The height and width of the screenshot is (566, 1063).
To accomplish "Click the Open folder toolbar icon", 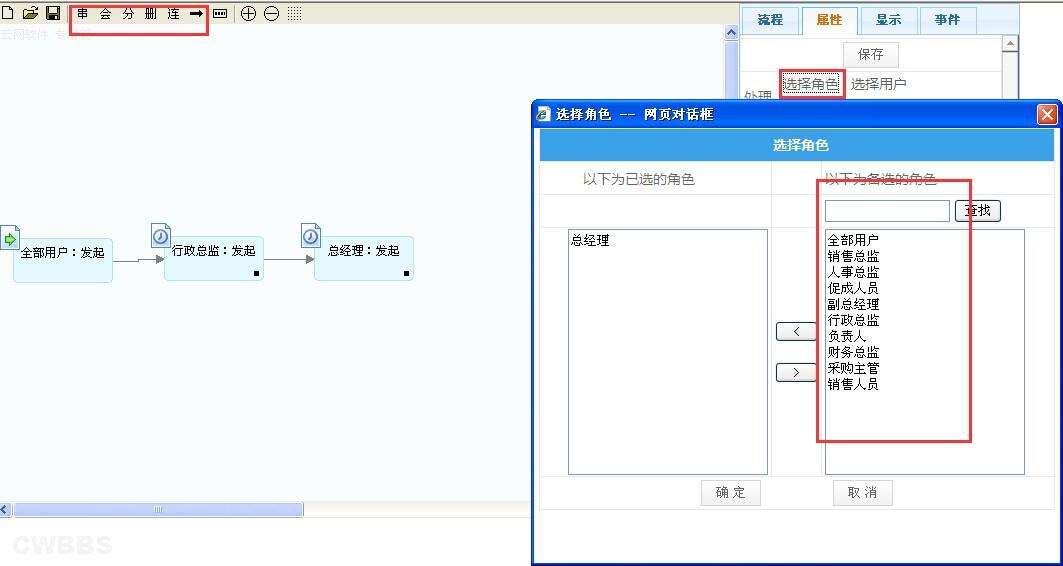I will click(x=30, y=13).
